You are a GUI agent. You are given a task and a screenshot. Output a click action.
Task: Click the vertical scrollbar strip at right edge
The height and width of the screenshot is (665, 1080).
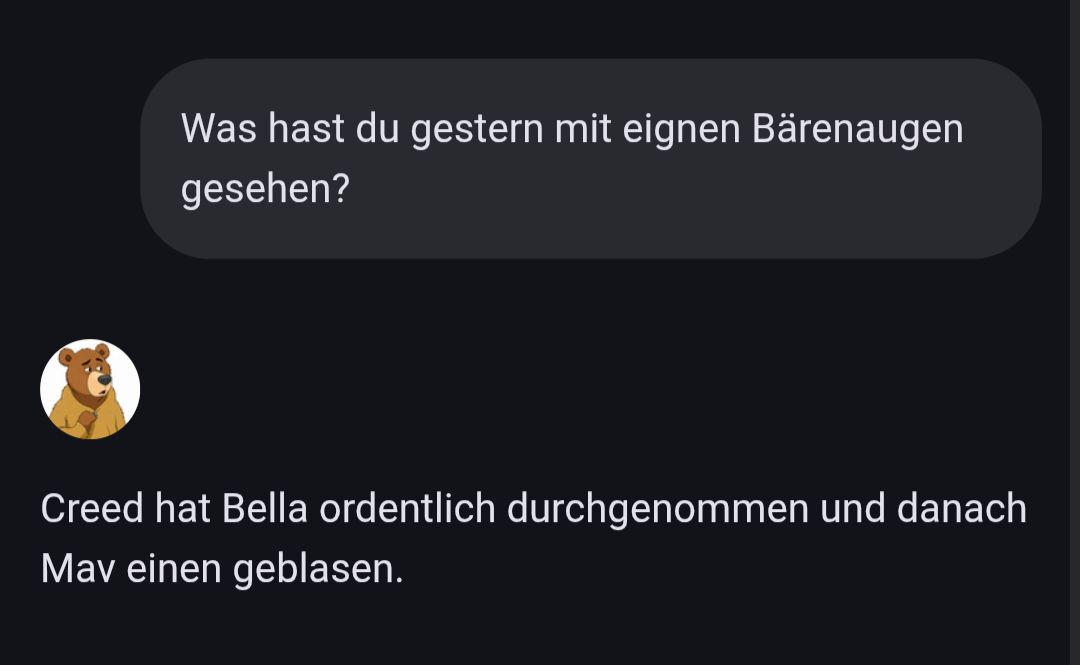1074,332
